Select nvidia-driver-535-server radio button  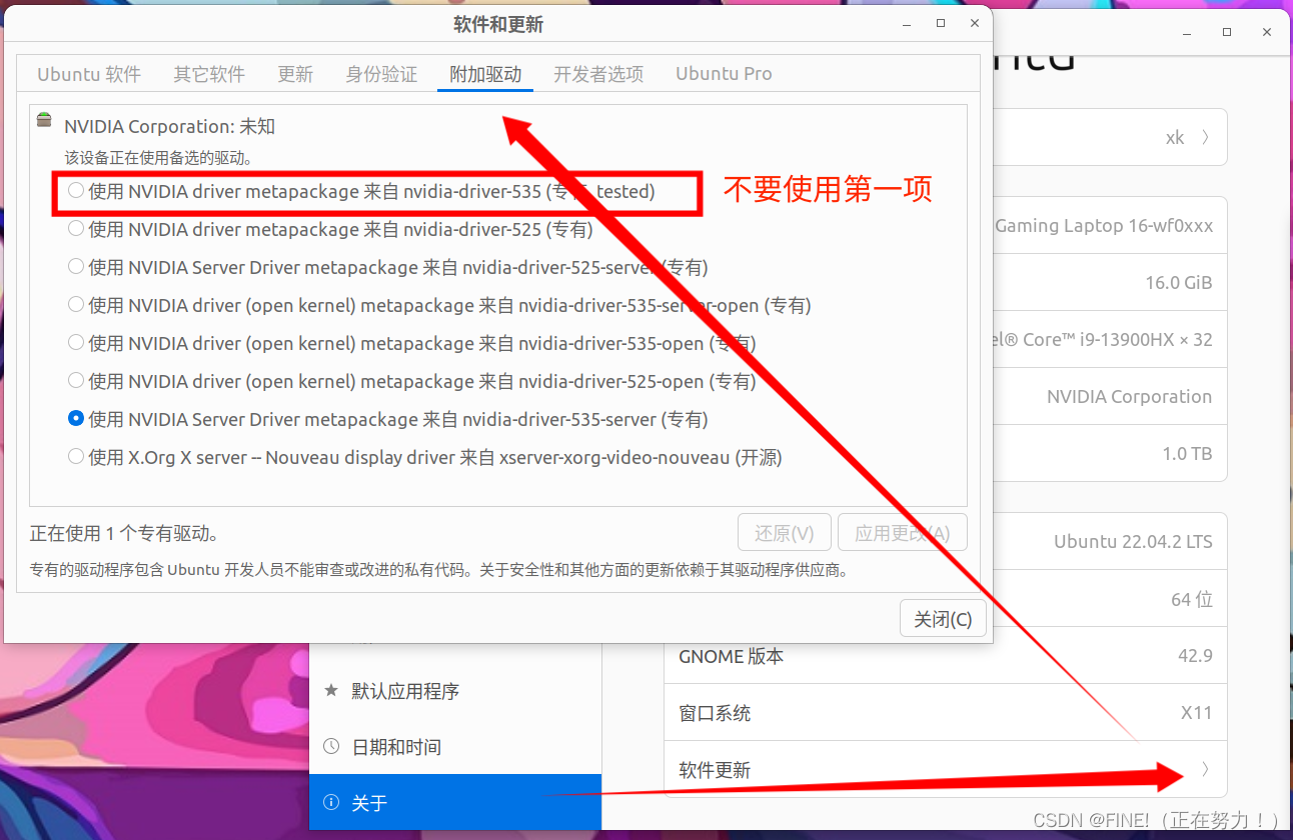click(76, 419)
